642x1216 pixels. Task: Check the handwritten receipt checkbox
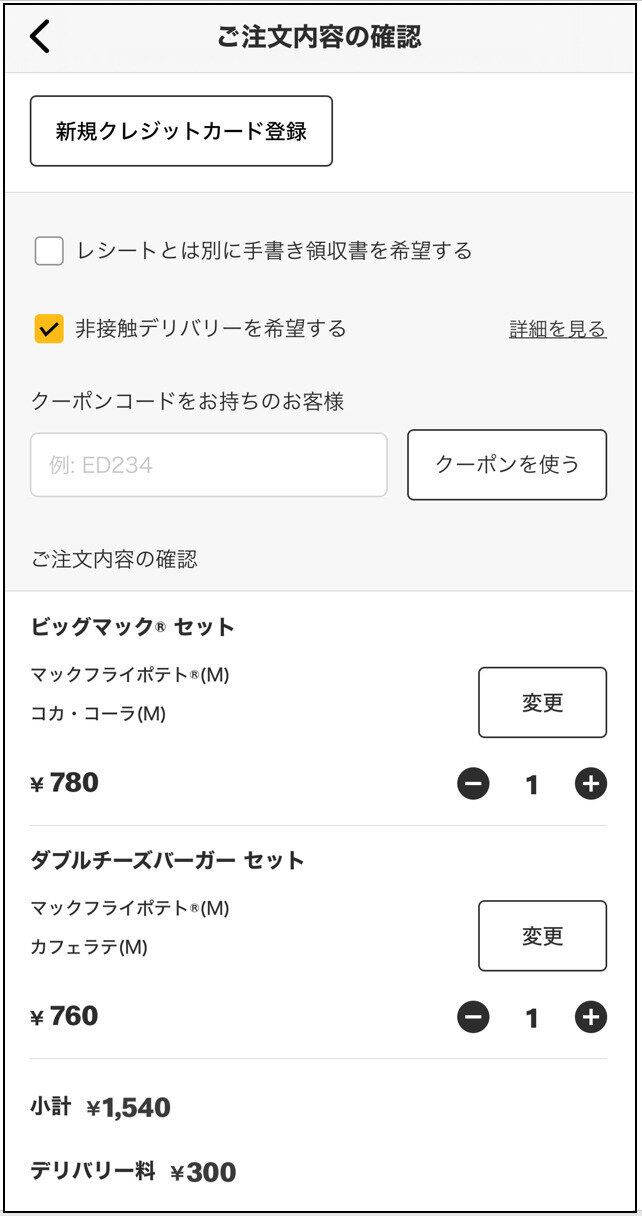coord(49,251)
